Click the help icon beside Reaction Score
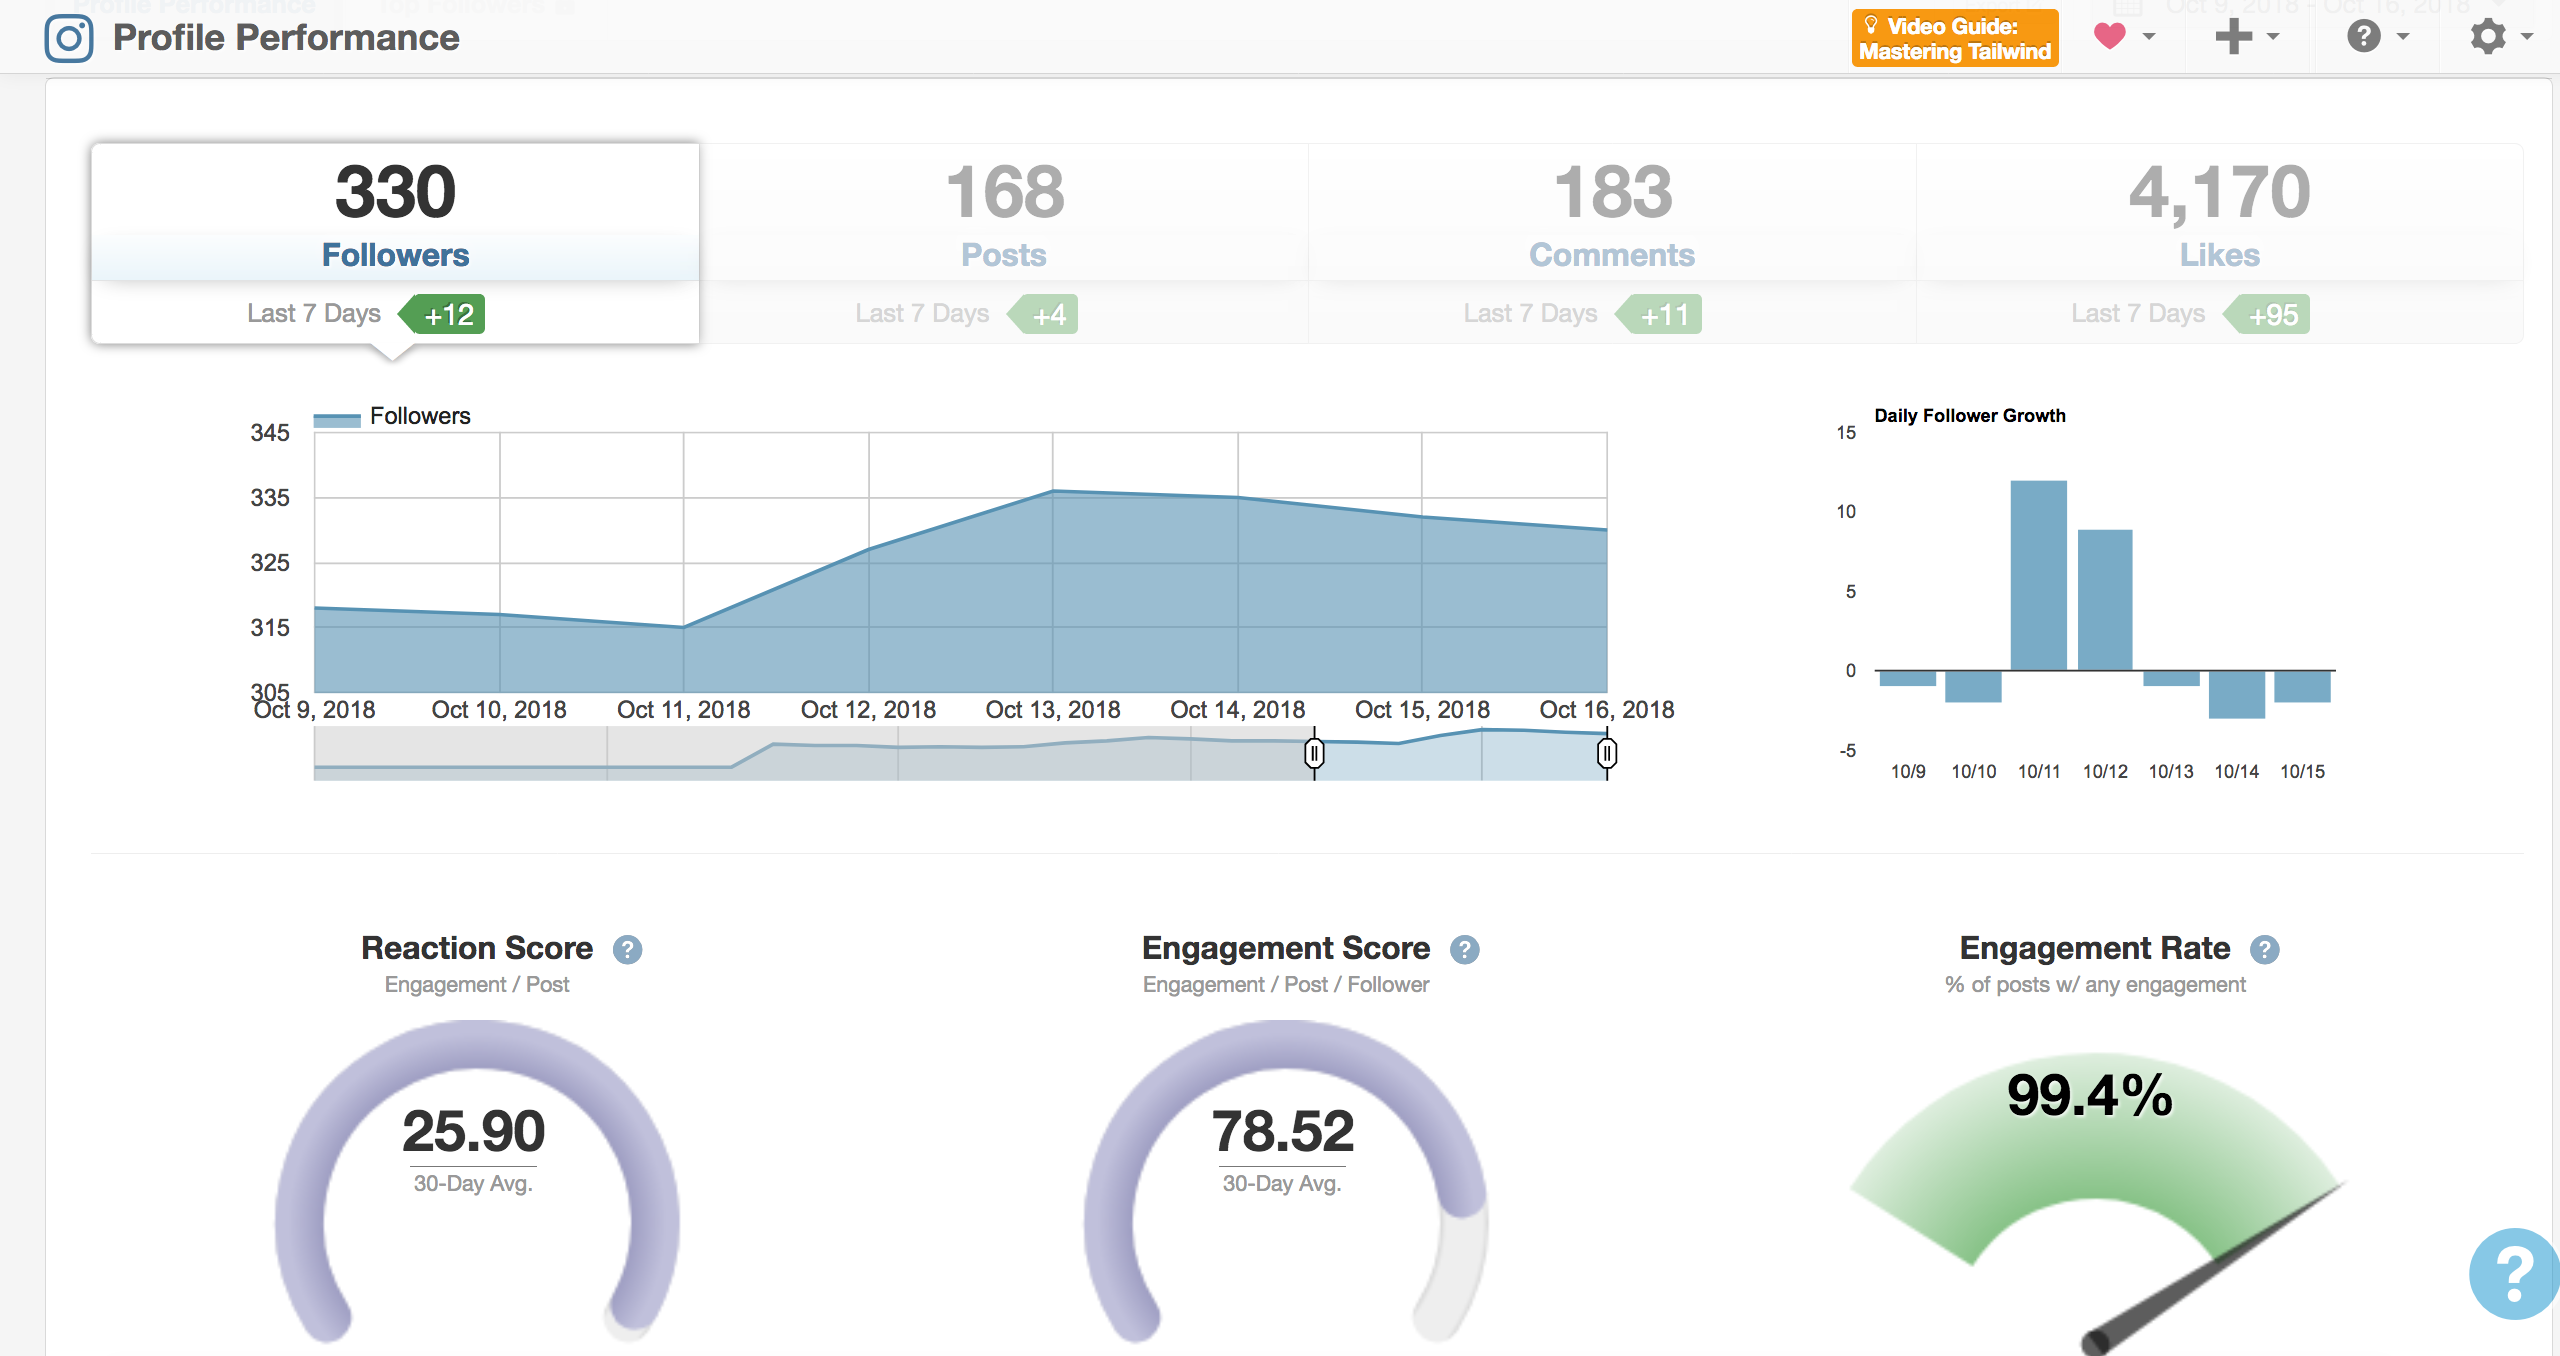The width and height of the screenshot is (2560, 1356). (630, 949)
